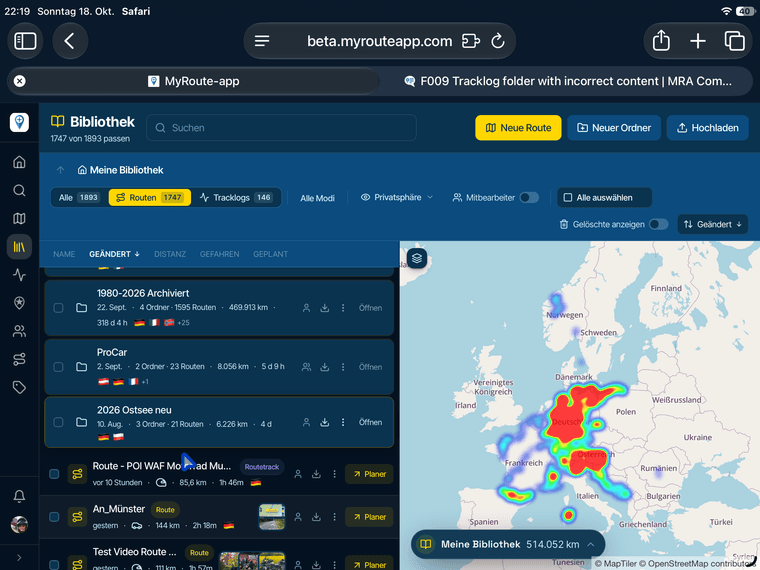Screen dimensions: 760x570
Task: Toggle the Mitbearbeiter switch
Action: click(529, 198)
